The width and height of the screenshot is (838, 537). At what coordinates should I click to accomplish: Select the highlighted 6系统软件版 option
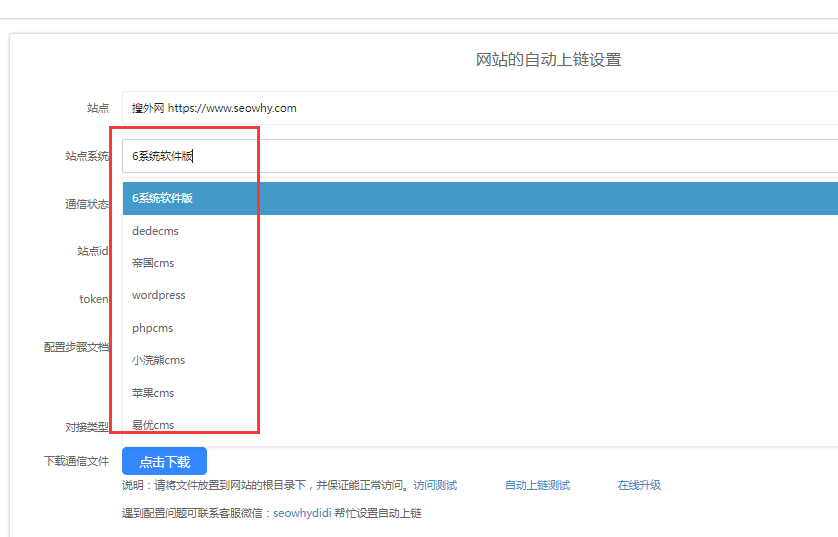162,198
